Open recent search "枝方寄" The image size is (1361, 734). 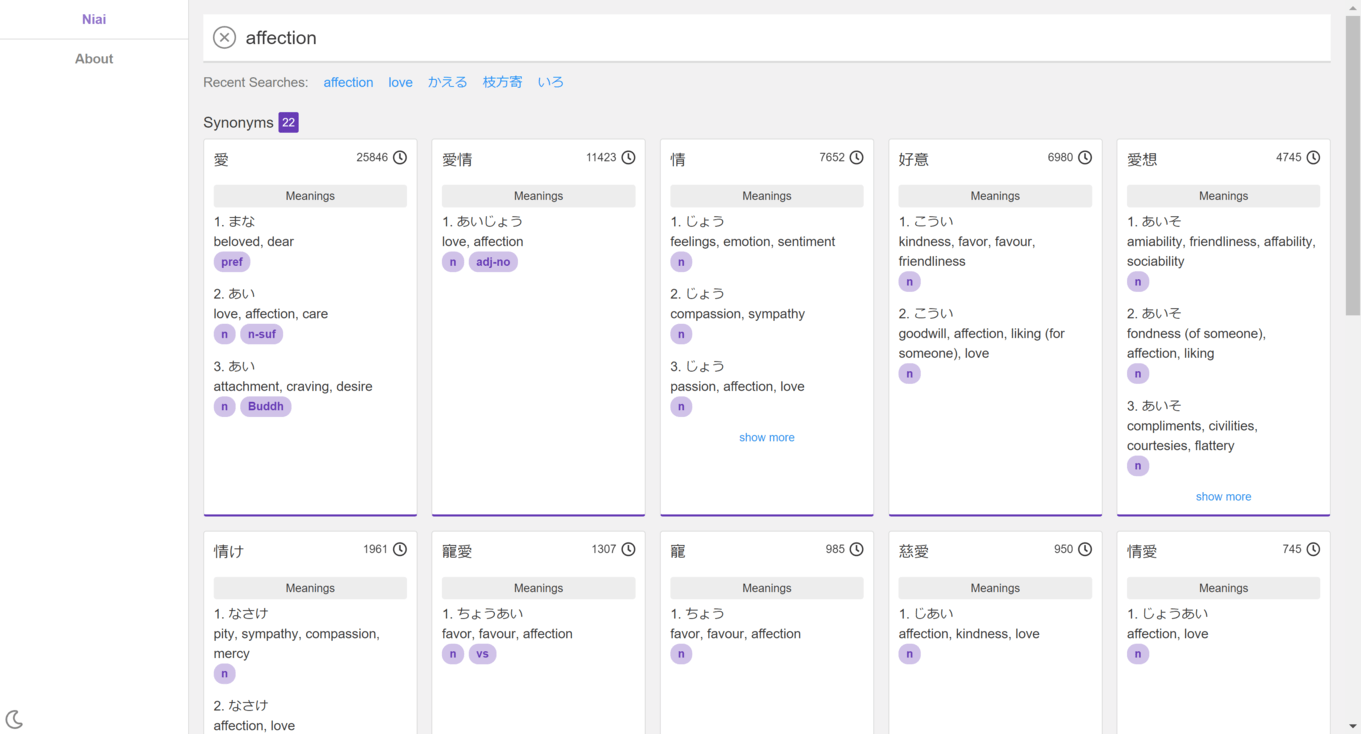coord(502,82)
